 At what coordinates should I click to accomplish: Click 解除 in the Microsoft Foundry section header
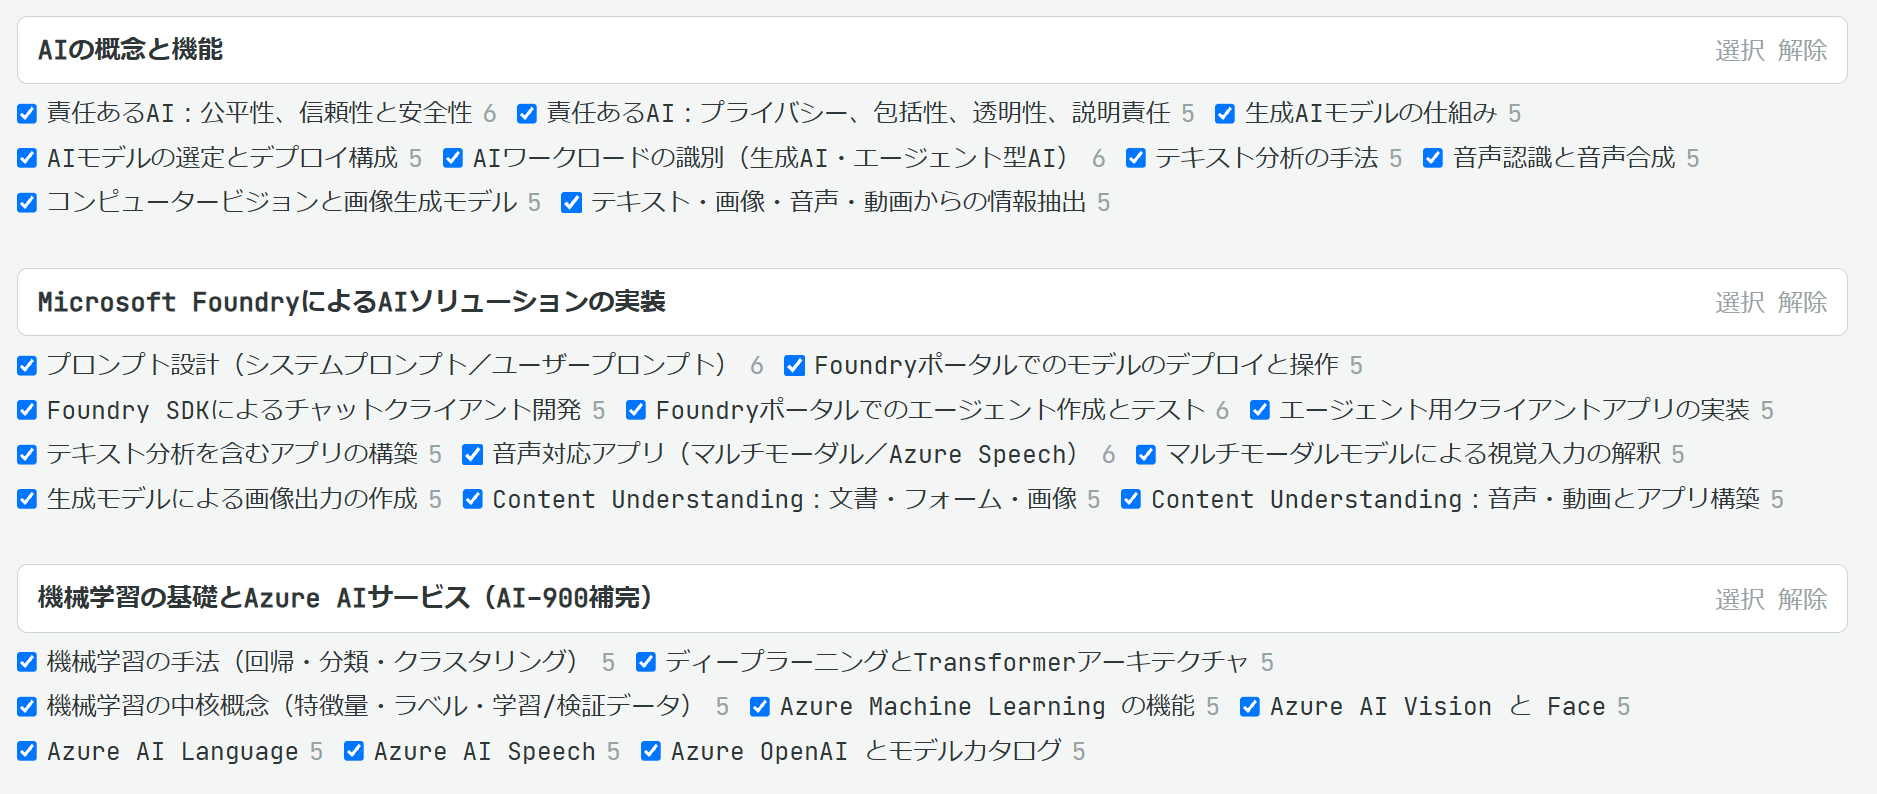point(1803,302)
